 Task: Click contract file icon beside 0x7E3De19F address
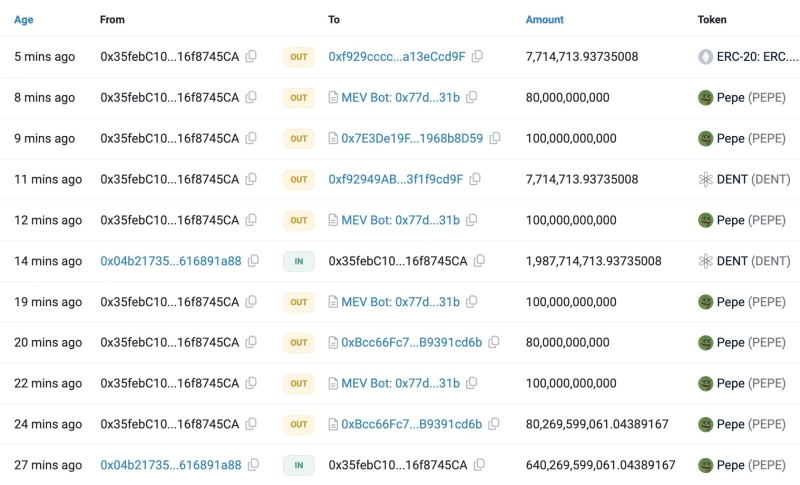click(x=334, y=139)
